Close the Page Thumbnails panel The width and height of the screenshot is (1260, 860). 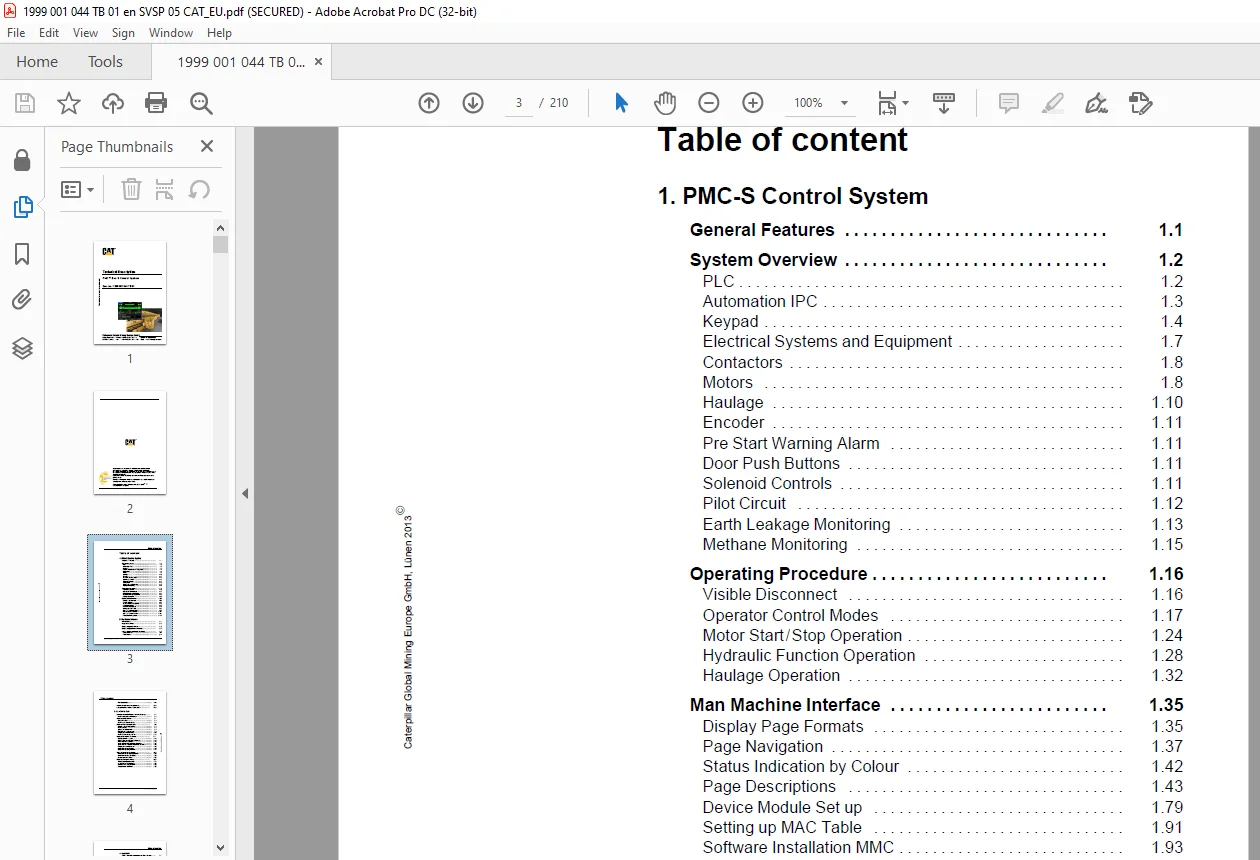click(x=207, y=146)
